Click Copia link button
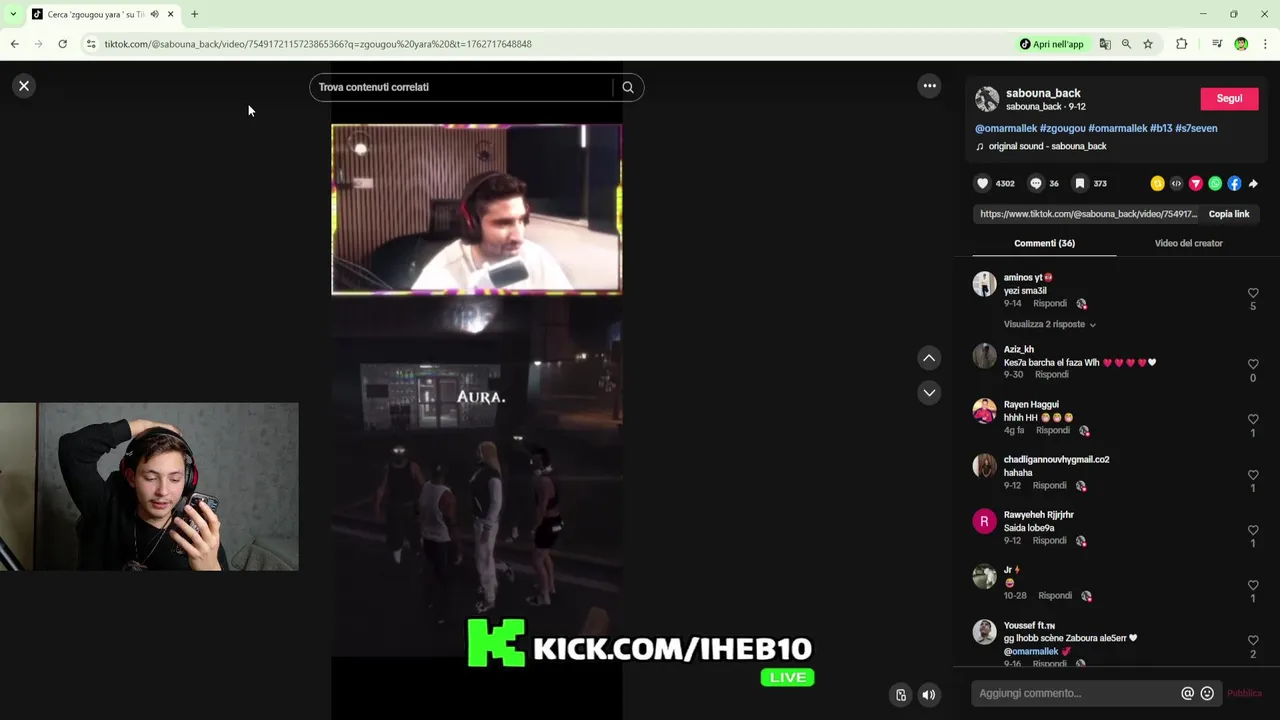The height and width of the screenshot is (720, 1280). pyautogui.click(x=1229, y=214)
